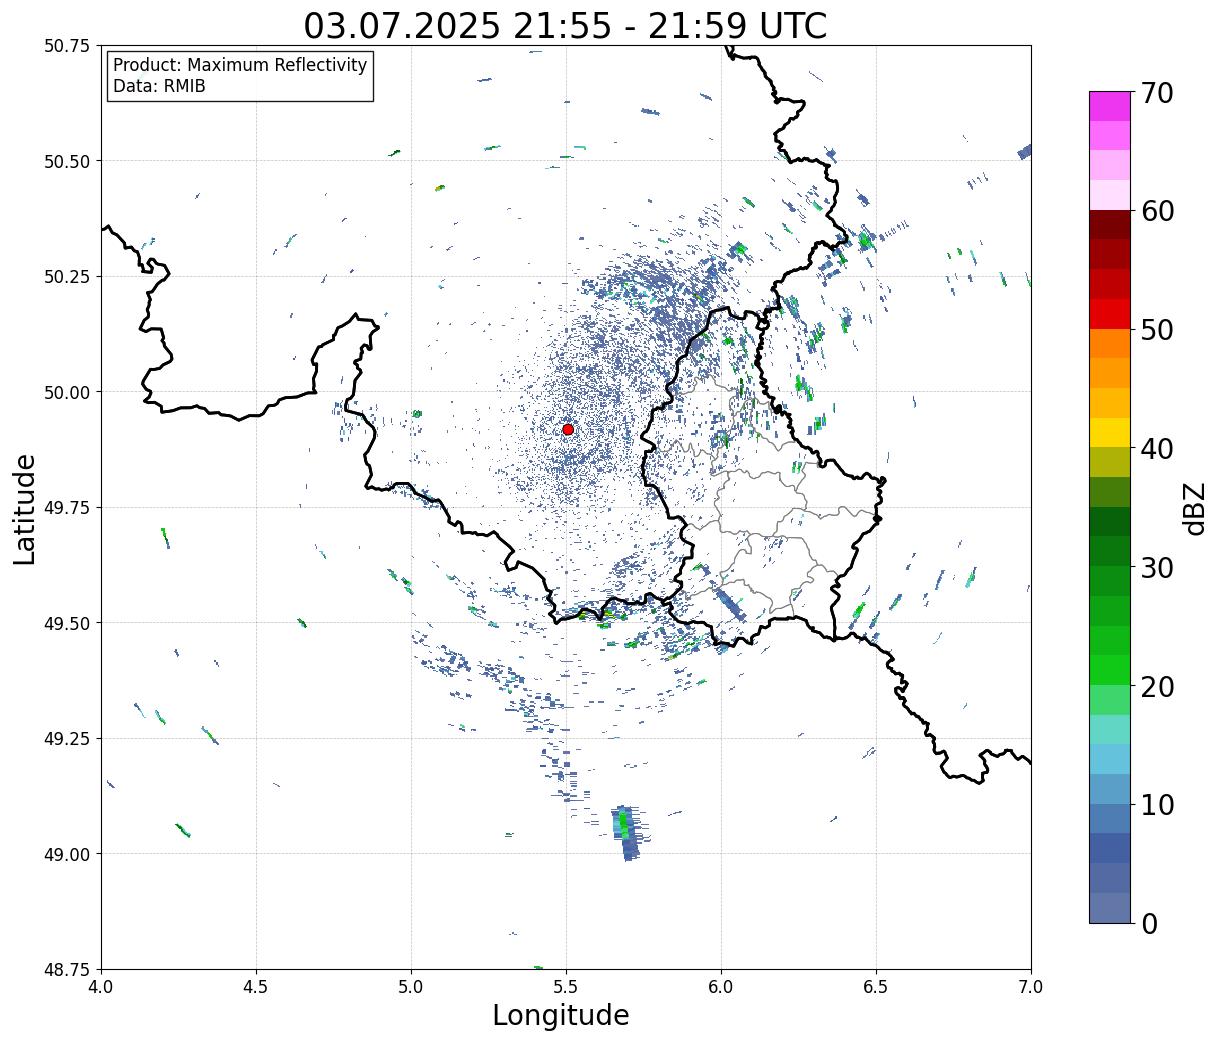This screenshot has height=1040, width=1219.
Task: Click colorbar tick label 40
Action: pos(1157,449)
